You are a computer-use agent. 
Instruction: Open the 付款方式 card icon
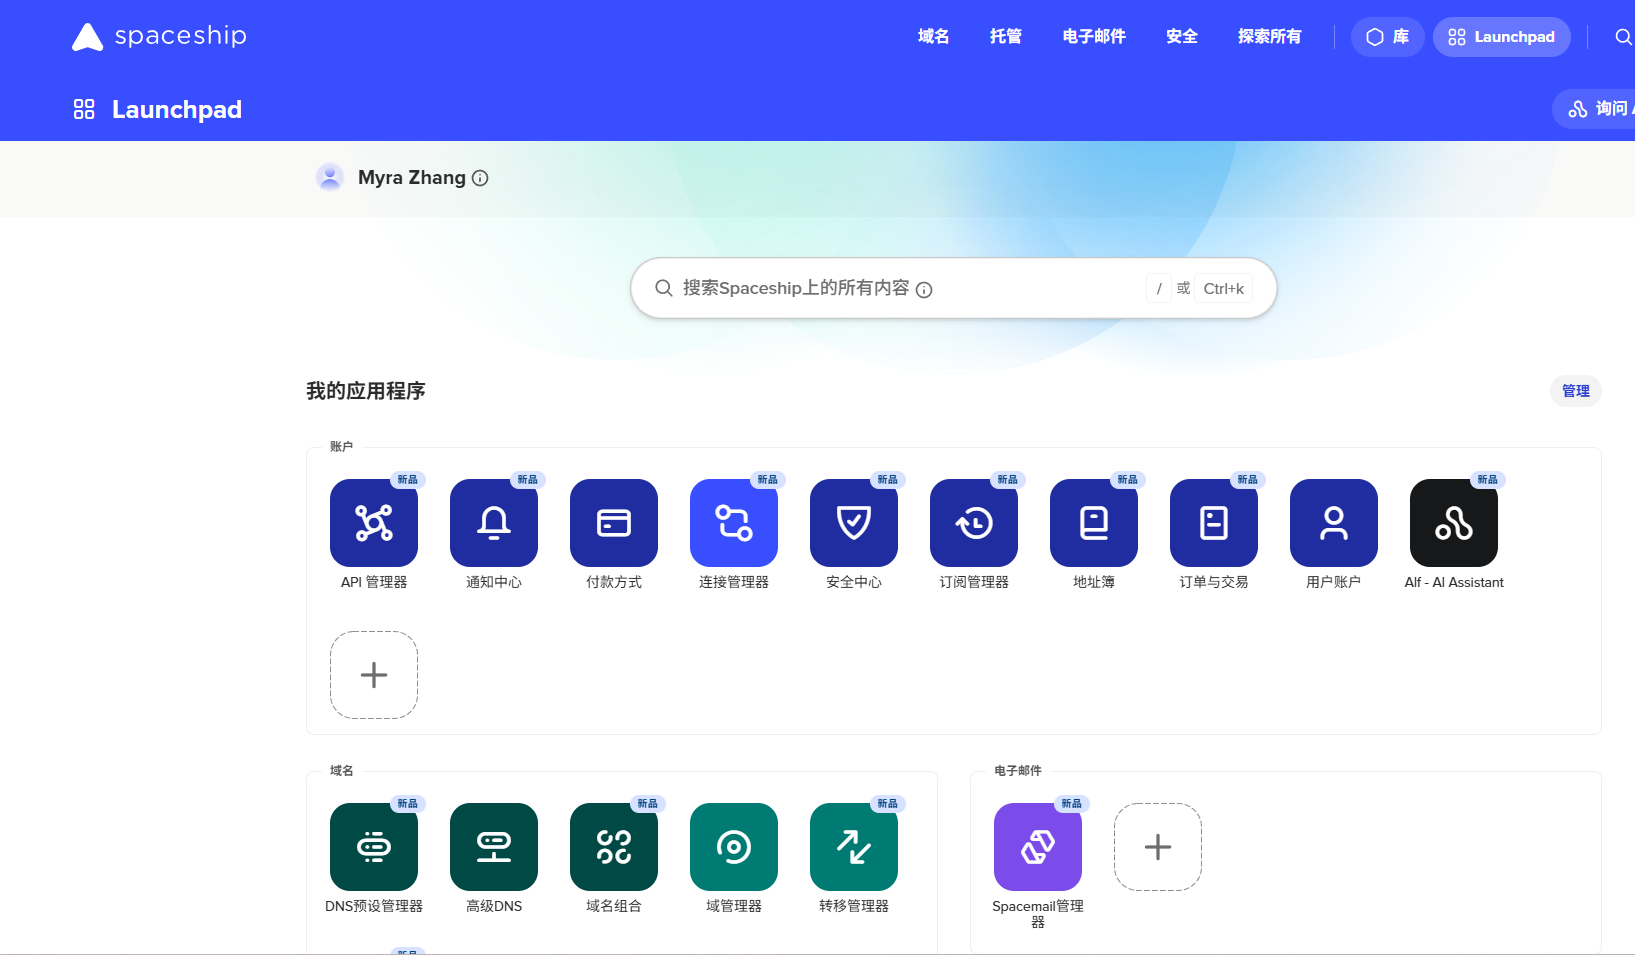click(614, 523)
